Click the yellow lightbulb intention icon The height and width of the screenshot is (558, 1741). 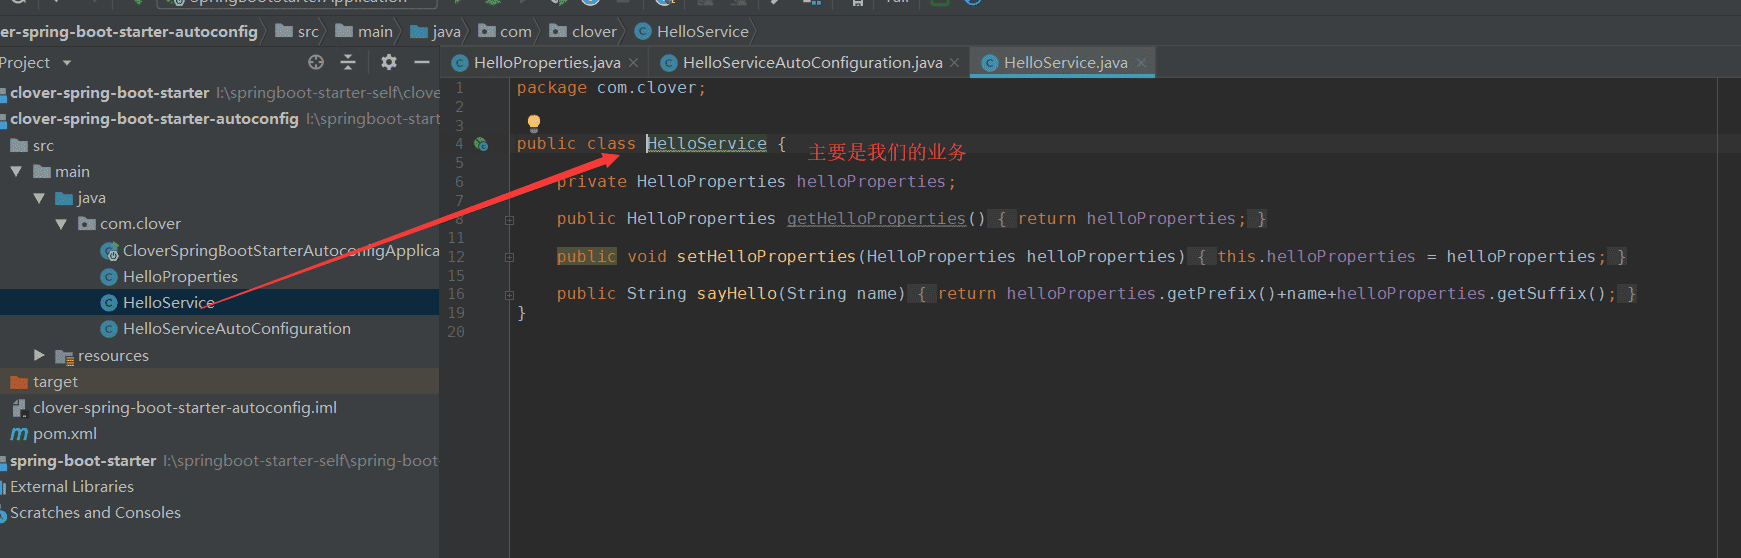coord(534,122)
